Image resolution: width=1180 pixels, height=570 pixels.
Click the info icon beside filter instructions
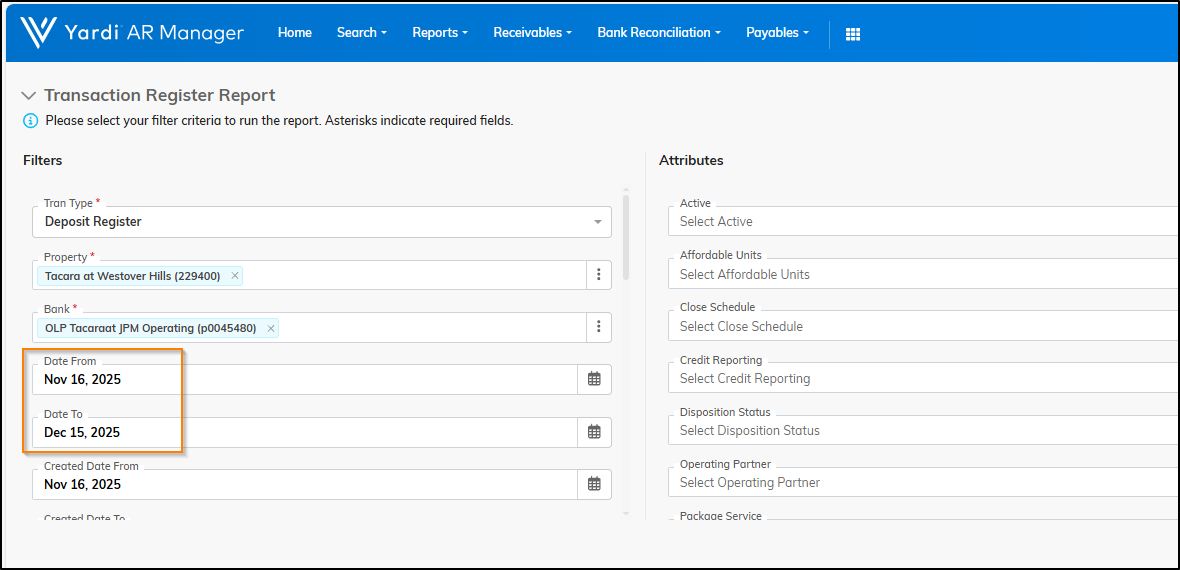tap(31, 121)
